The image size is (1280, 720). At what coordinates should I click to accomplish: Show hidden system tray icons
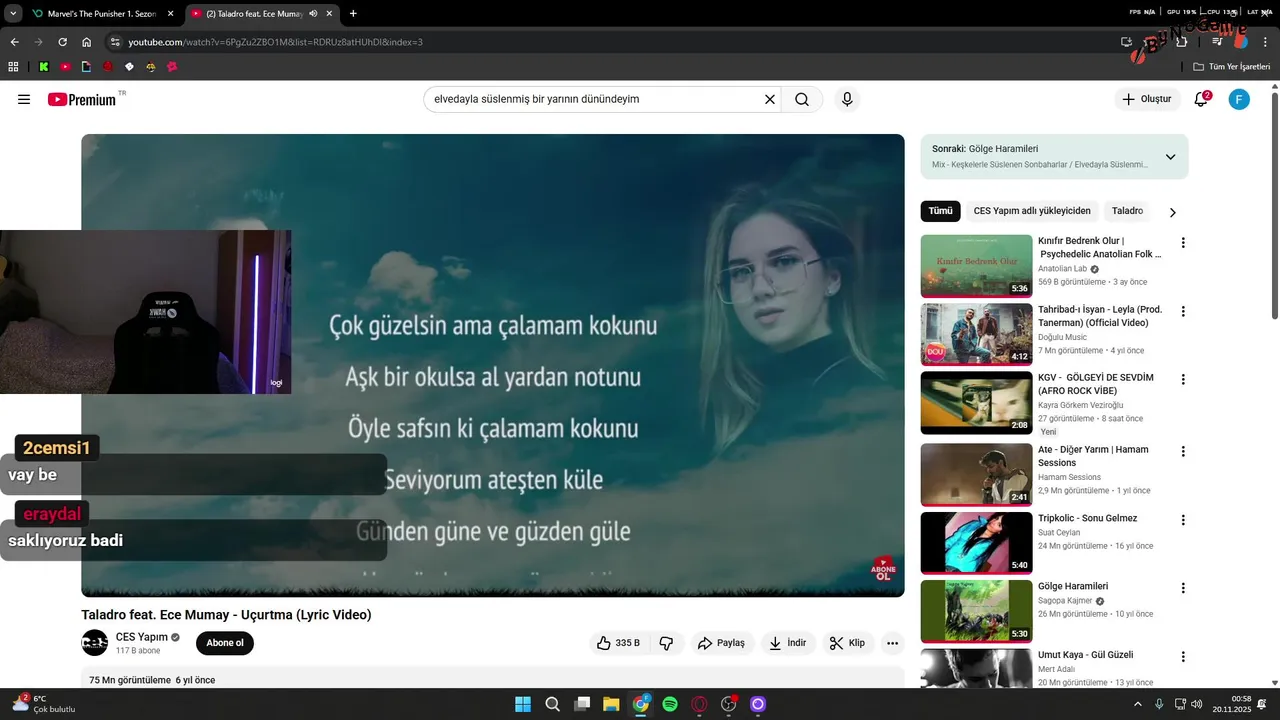coord(1139,704)
